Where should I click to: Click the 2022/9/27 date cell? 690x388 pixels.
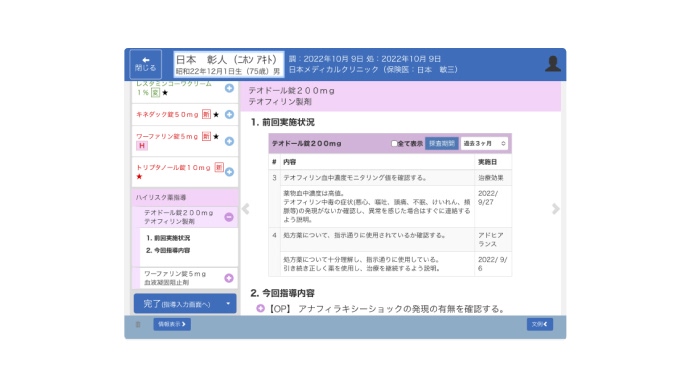point(493,206)
